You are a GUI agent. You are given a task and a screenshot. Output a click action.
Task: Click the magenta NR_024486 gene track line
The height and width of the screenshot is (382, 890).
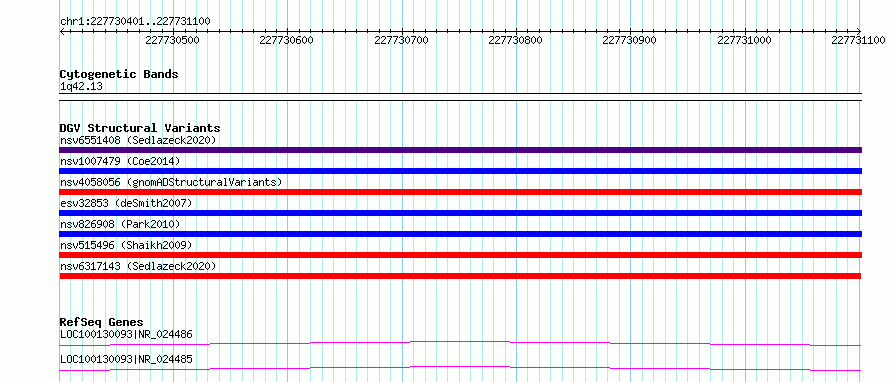460,343
